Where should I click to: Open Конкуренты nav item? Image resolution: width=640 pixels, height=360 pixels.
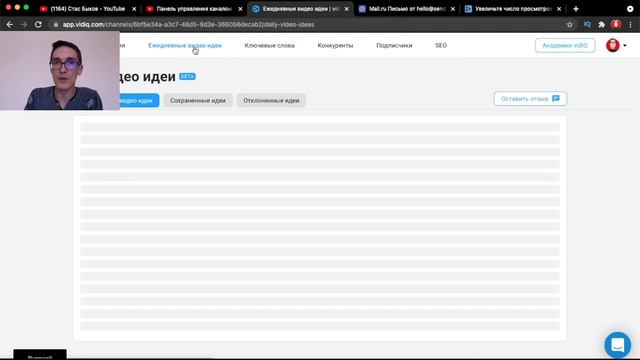pyautogui.click(x=335, y=45)
